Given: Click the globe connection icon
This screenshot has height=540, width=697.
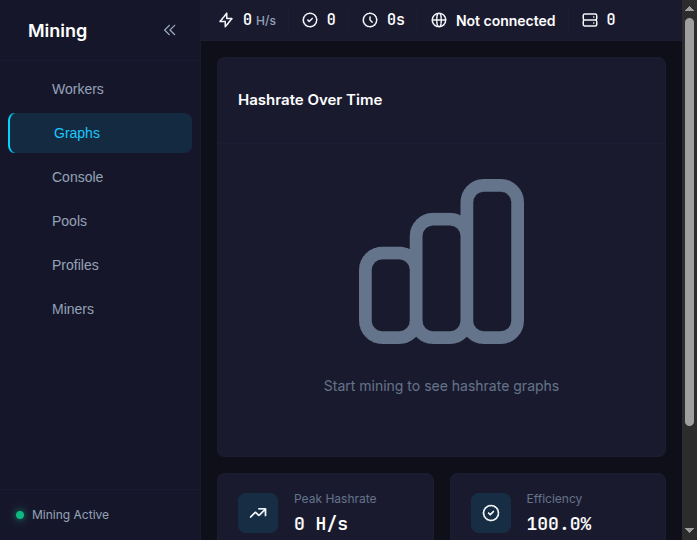Looking at the screenshot, I should [x=439, y=20].
